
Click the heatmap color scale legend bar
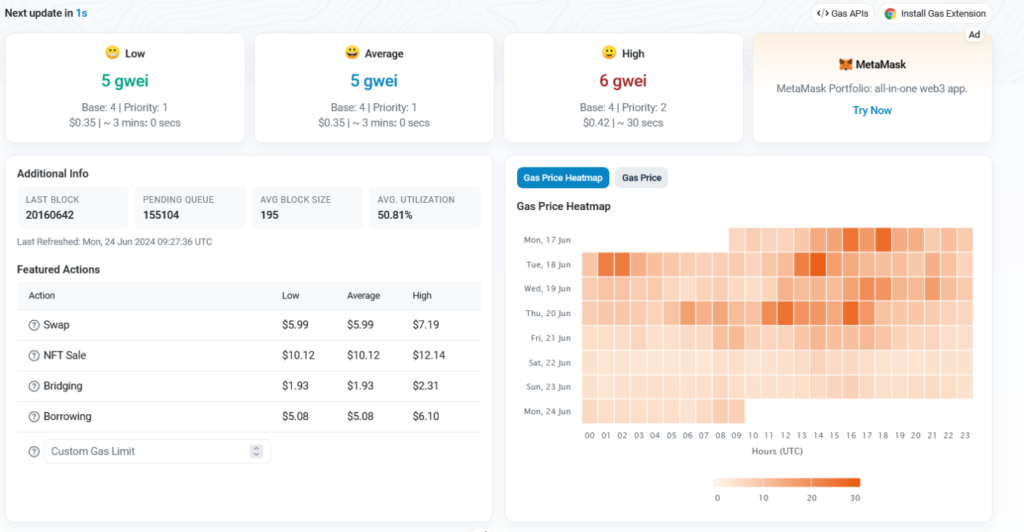tap(787, 482)
